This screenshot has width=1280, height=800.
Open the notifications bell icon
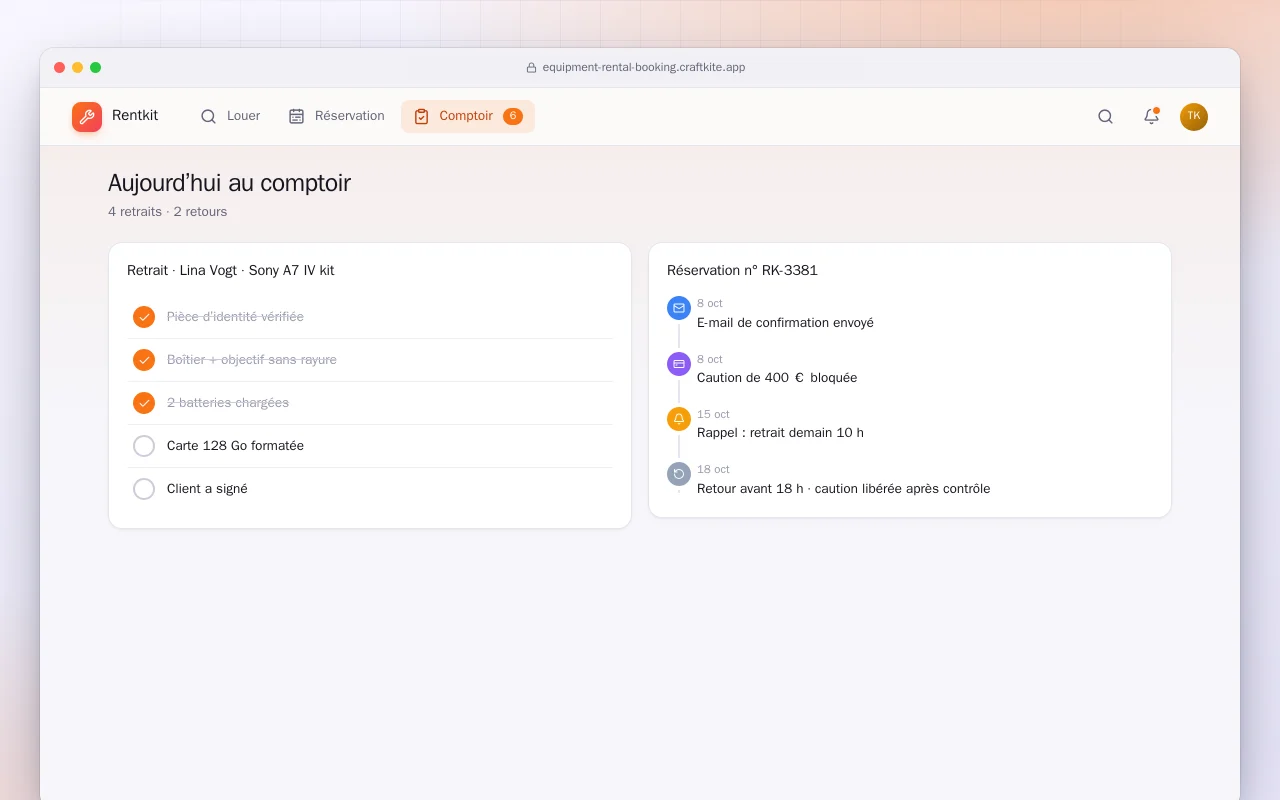click(x=1151, y=116)
